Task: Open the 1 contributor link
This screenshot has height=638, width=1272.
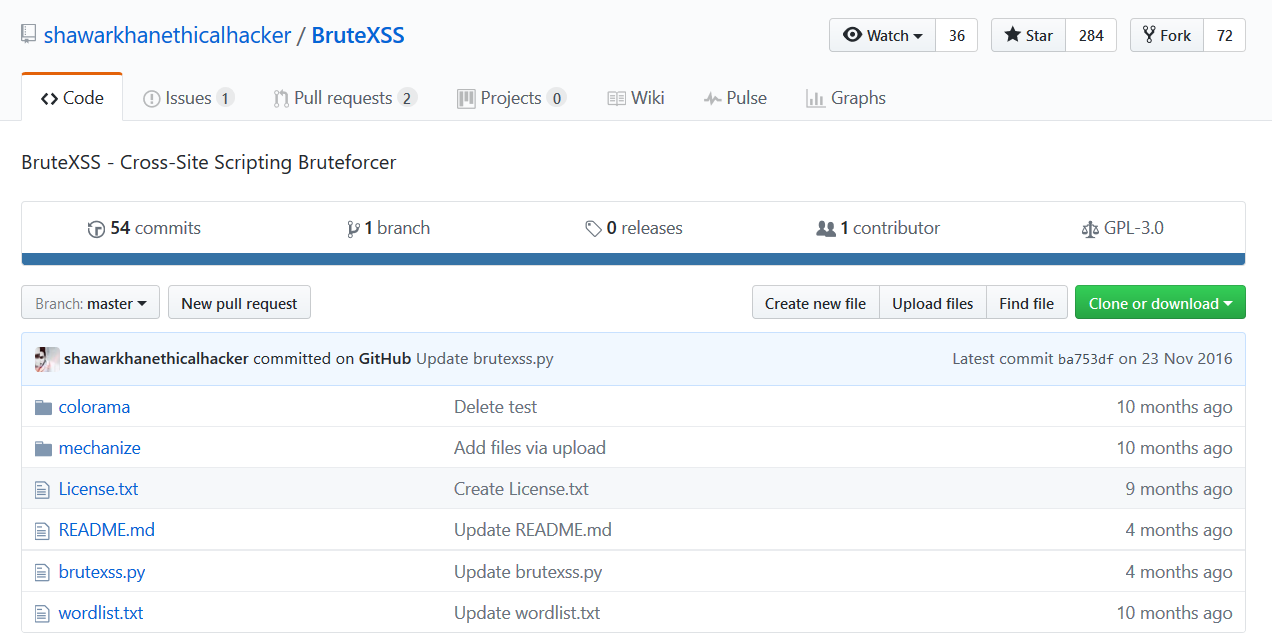Action: [x=878, y=228]
